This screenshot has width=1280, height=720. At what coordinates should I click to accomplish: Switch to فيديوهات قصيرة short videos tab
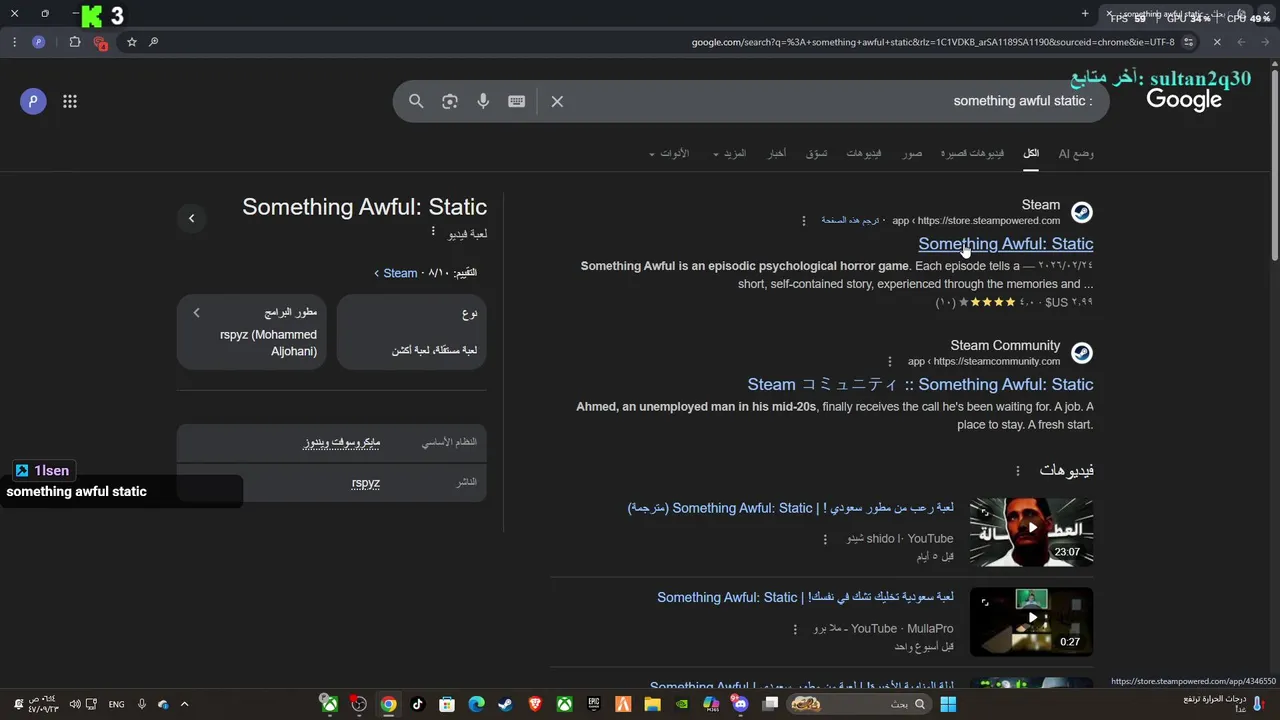[972, 153]
